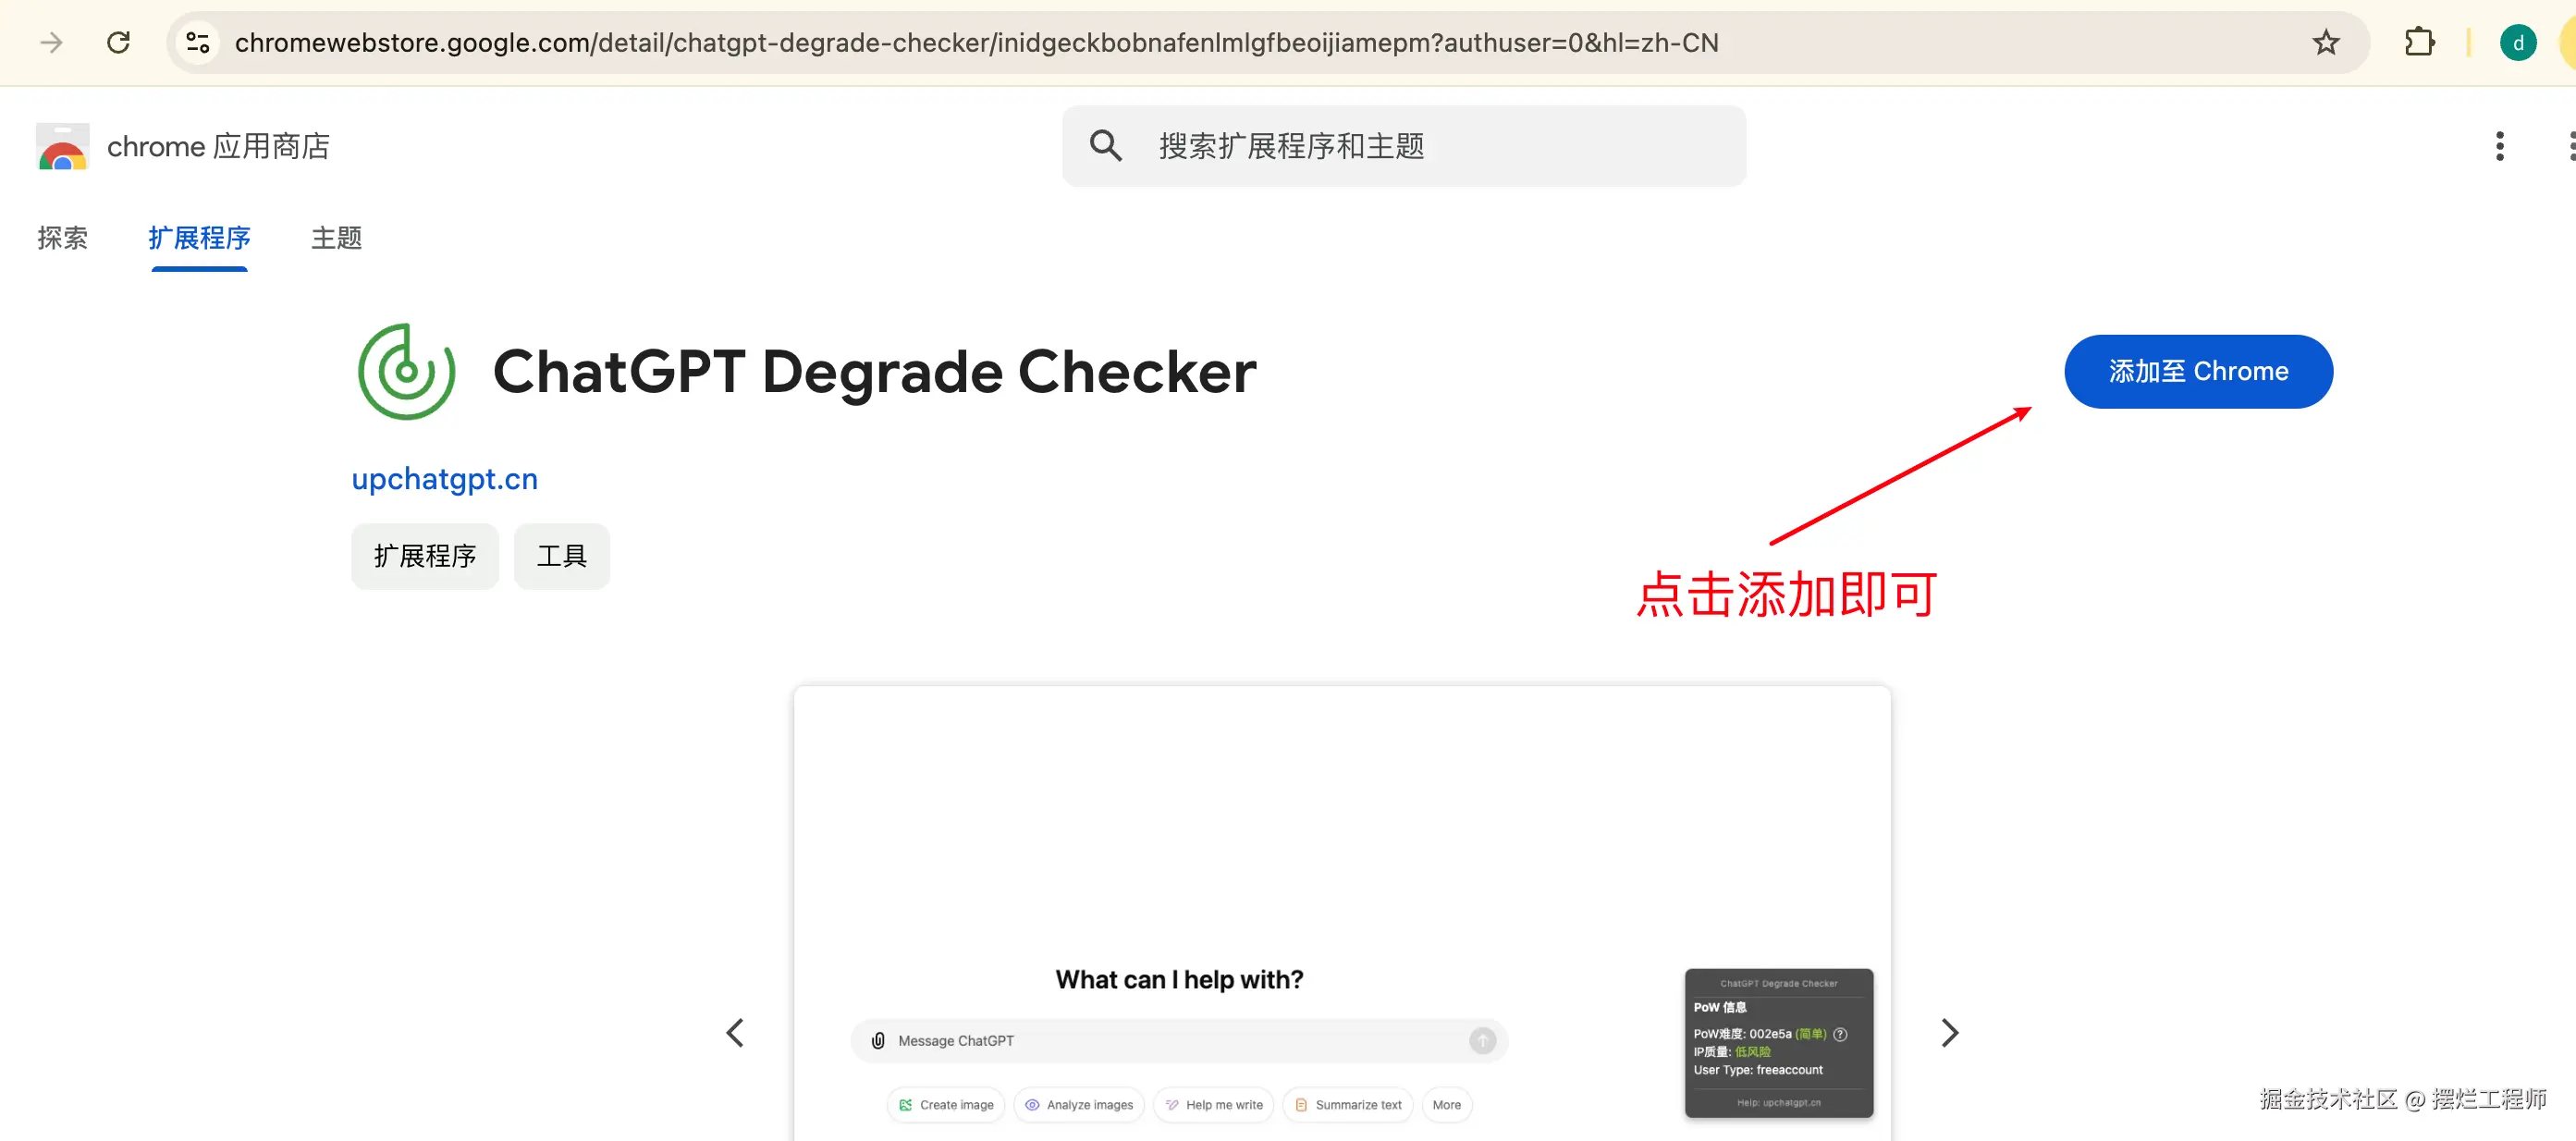Screen dimensions: 2576x1141
Task: Open the Chrome extensions puzzle icon
Action: pos(2420,42)
